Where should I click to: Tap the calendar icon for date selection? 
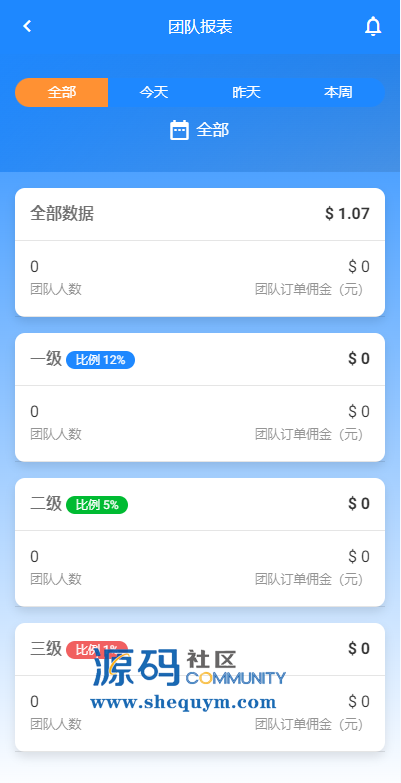179,130
